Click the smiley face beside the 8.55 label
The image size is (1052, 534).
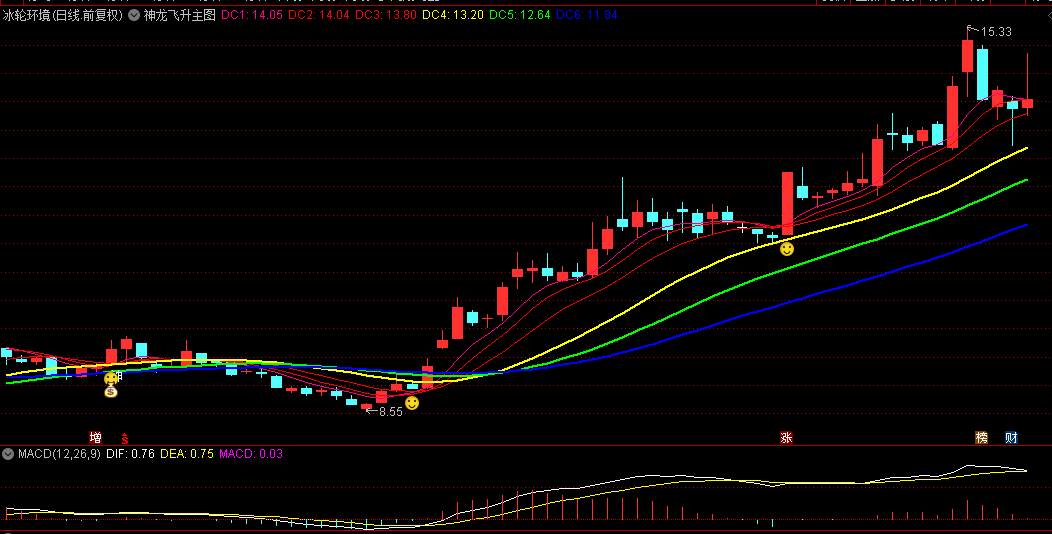click(412, 403)
